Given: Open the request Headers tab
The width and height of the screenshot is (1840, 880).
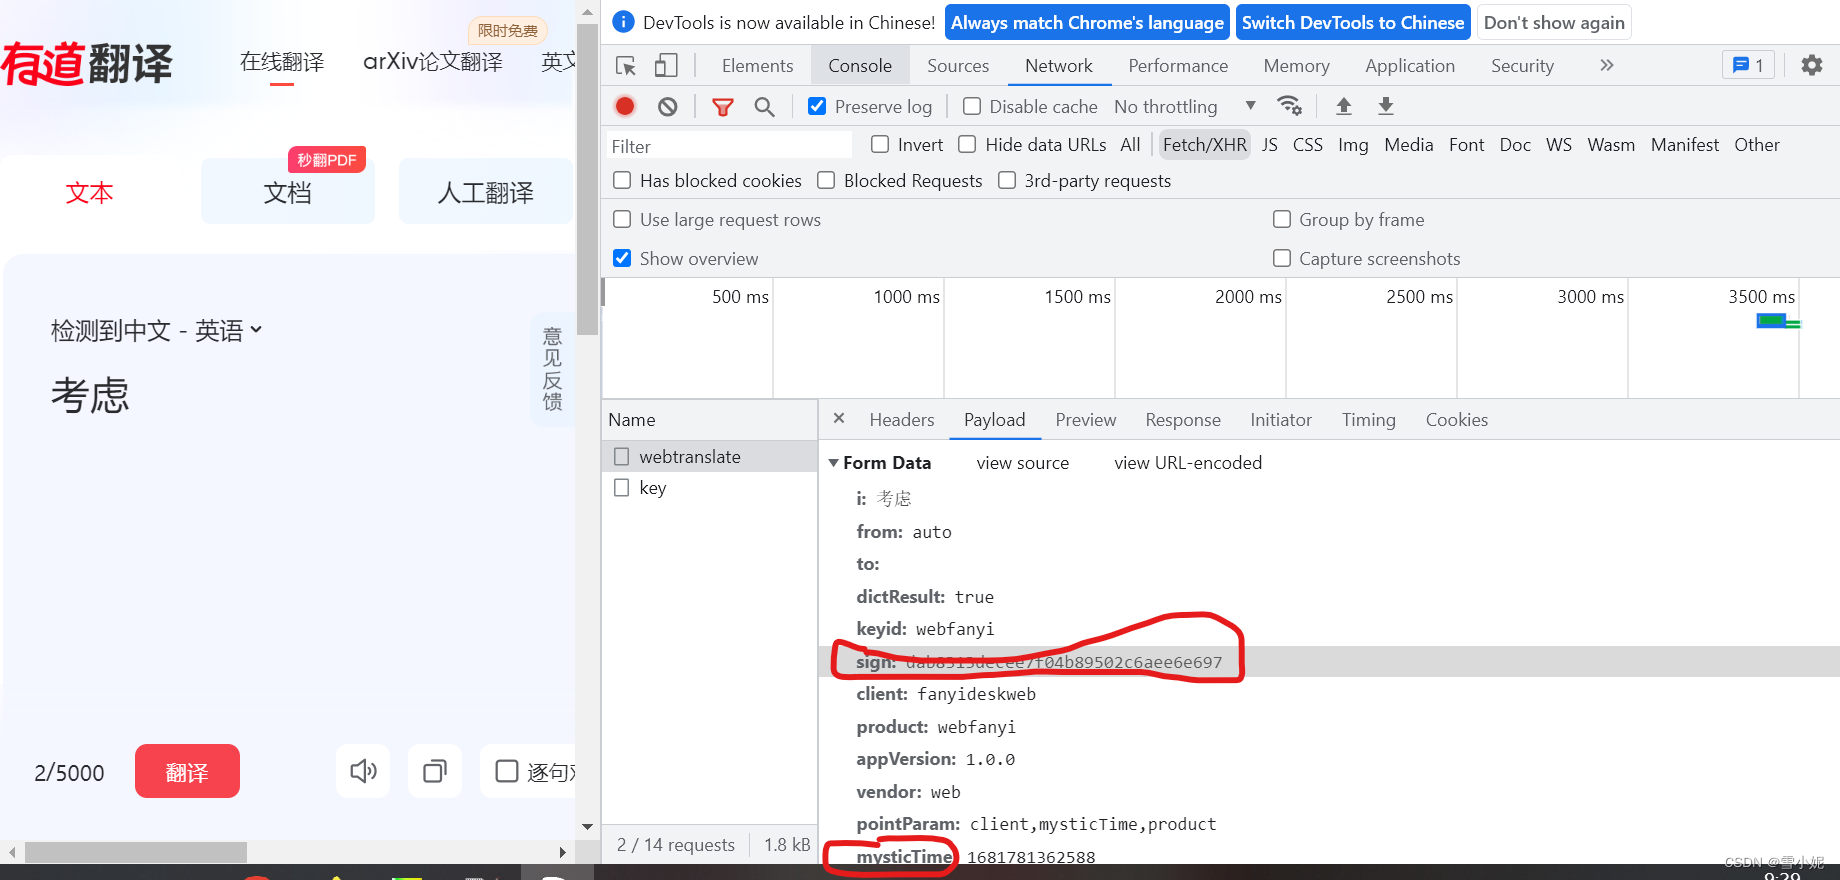Looking at the screenshot, I should [902, 420].
